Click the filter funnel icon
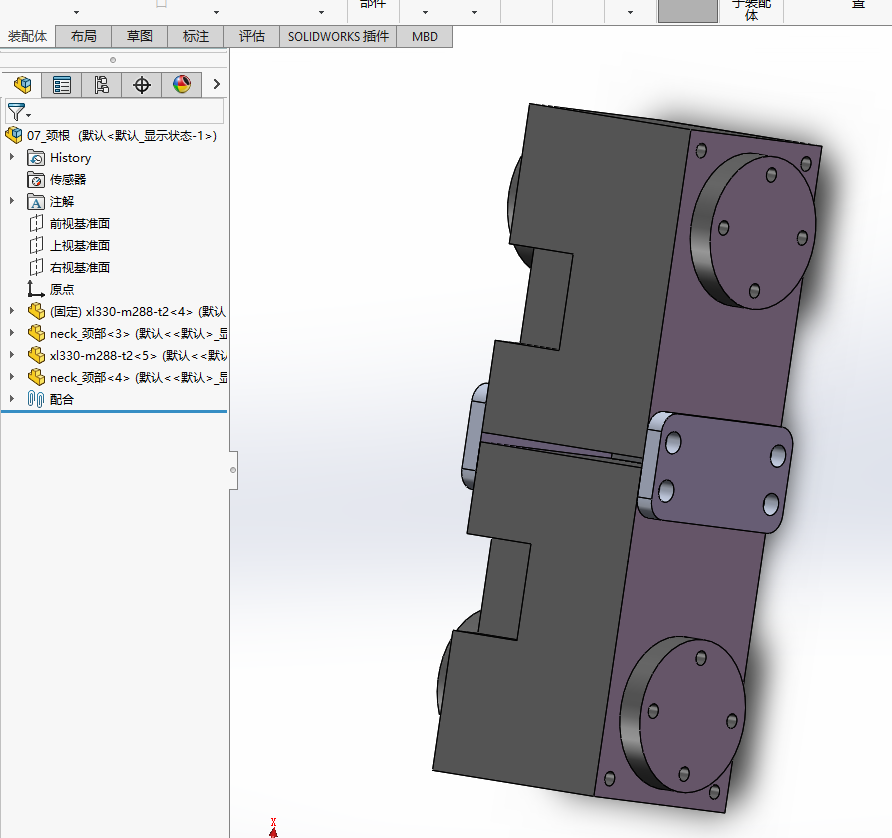The height and width of the screenshot is (838, 892). pos(16,112)
